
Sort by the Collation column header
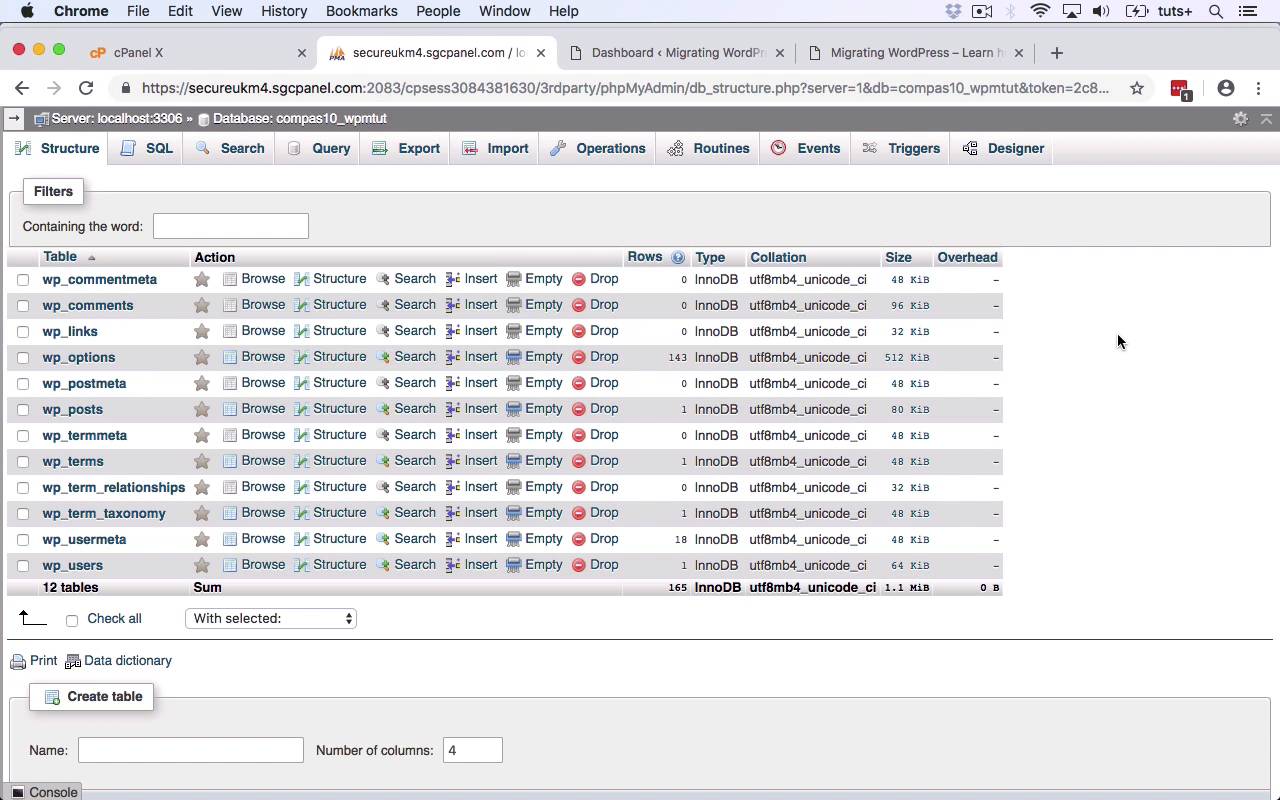[x=778, y=257]
